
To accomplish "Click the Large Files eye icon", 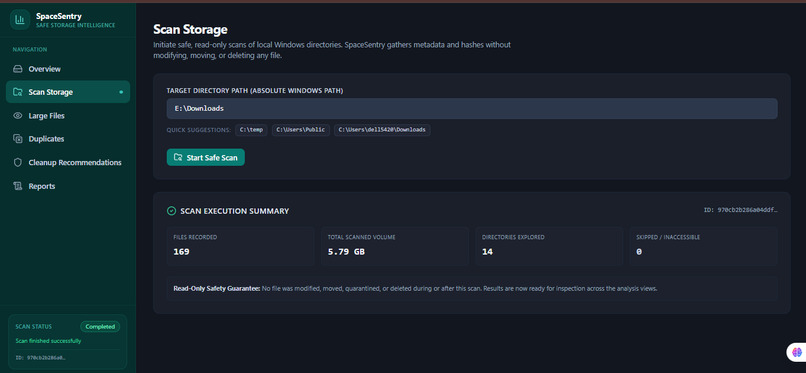I will click(x=18, y=116).
